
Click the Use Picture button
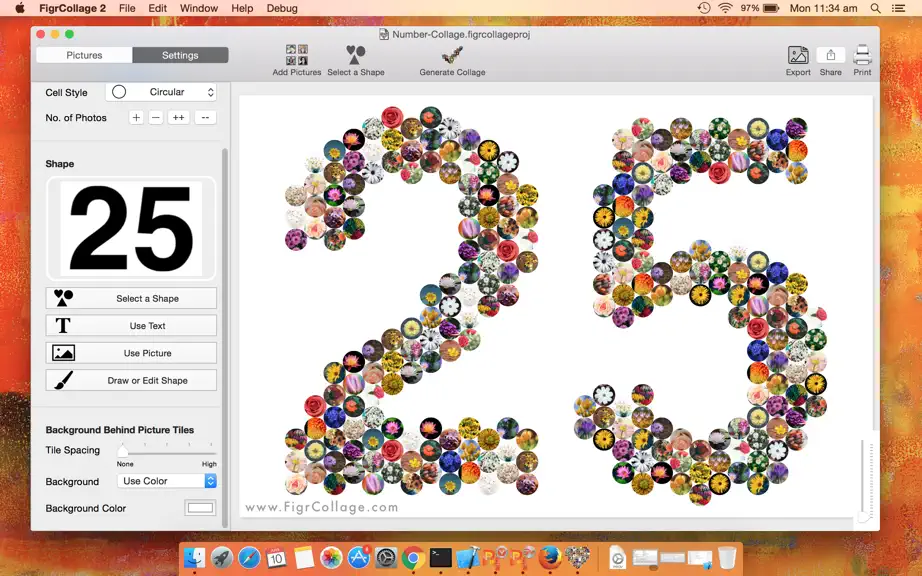click(131, 353)
